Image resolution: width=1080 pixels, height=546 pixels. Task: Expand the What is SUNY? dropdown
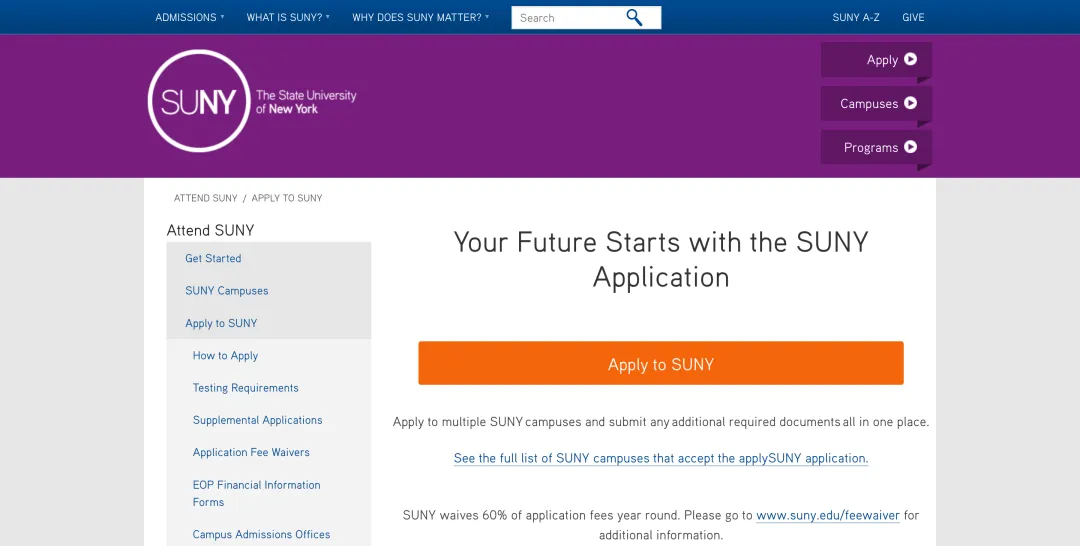[287, 17]
